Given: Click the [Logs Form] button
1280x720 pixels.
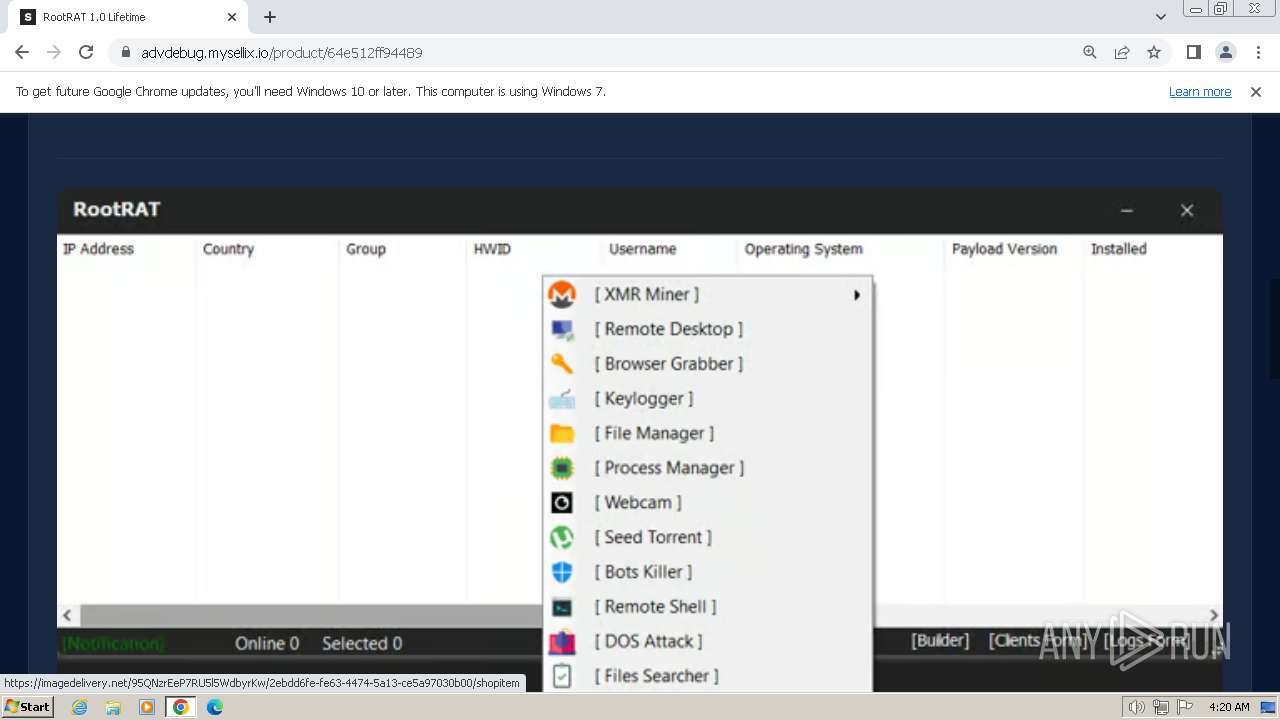Looking at the screenshot, I should pyautogui.click(x=1146, y=641).
